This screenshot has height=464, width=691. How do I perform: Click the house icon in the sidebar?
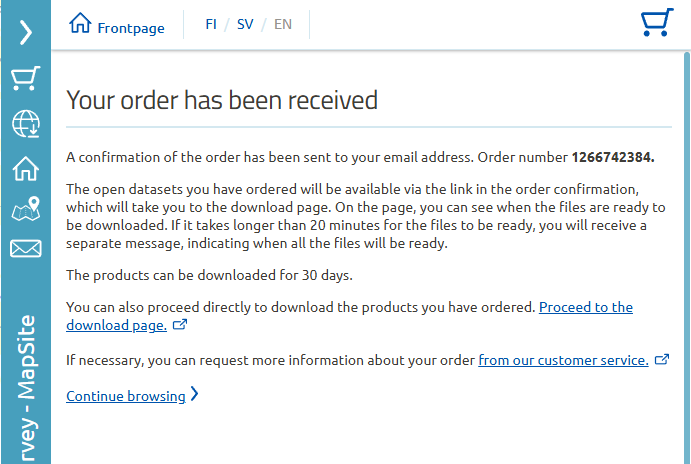[x=26, y=169]
